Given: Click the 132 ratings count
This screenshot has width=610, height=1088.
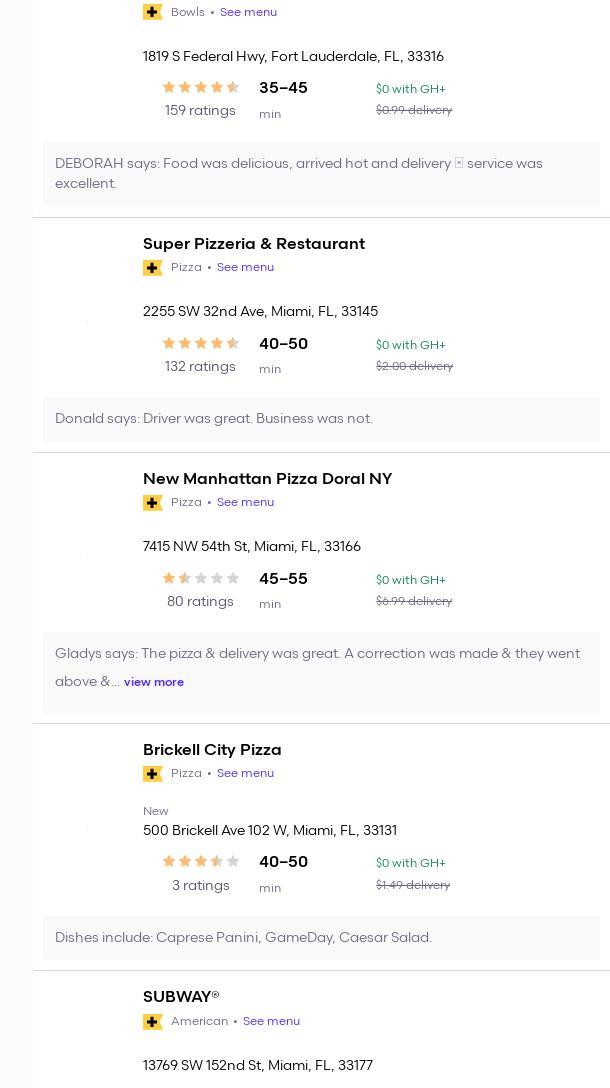Looking at the screenshot, I should 200,367.
